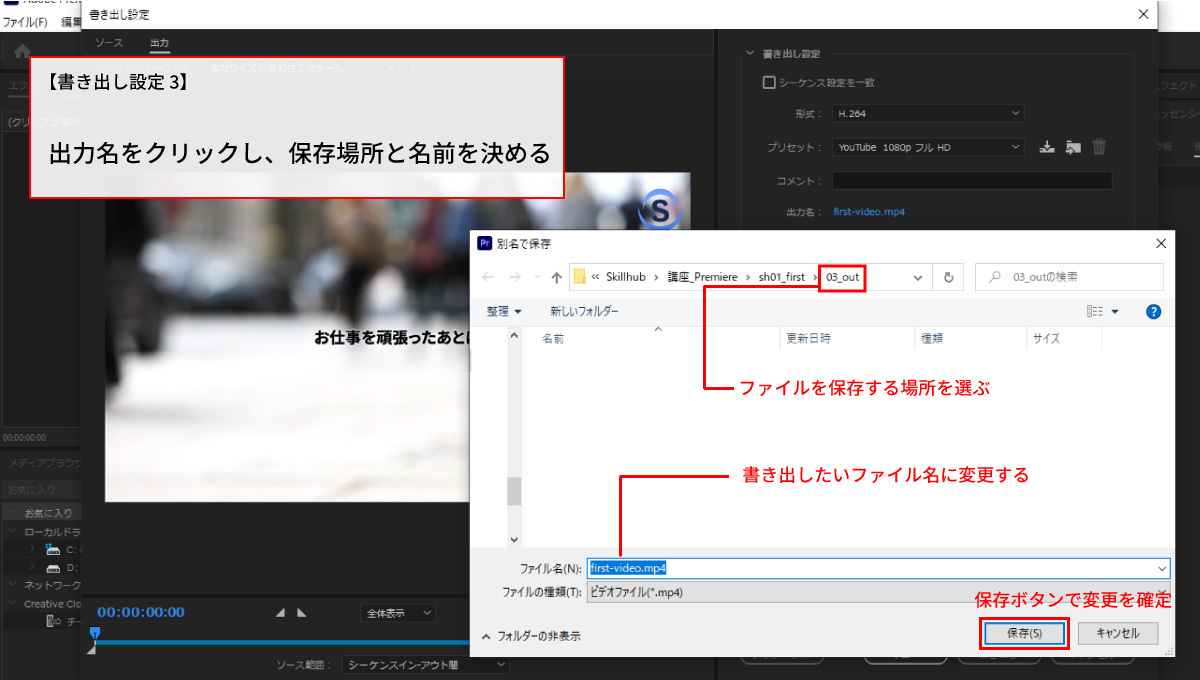
Task: Click the view layout icon in the save dialog
Action: pyautogui.click(x=1094, y=312)
